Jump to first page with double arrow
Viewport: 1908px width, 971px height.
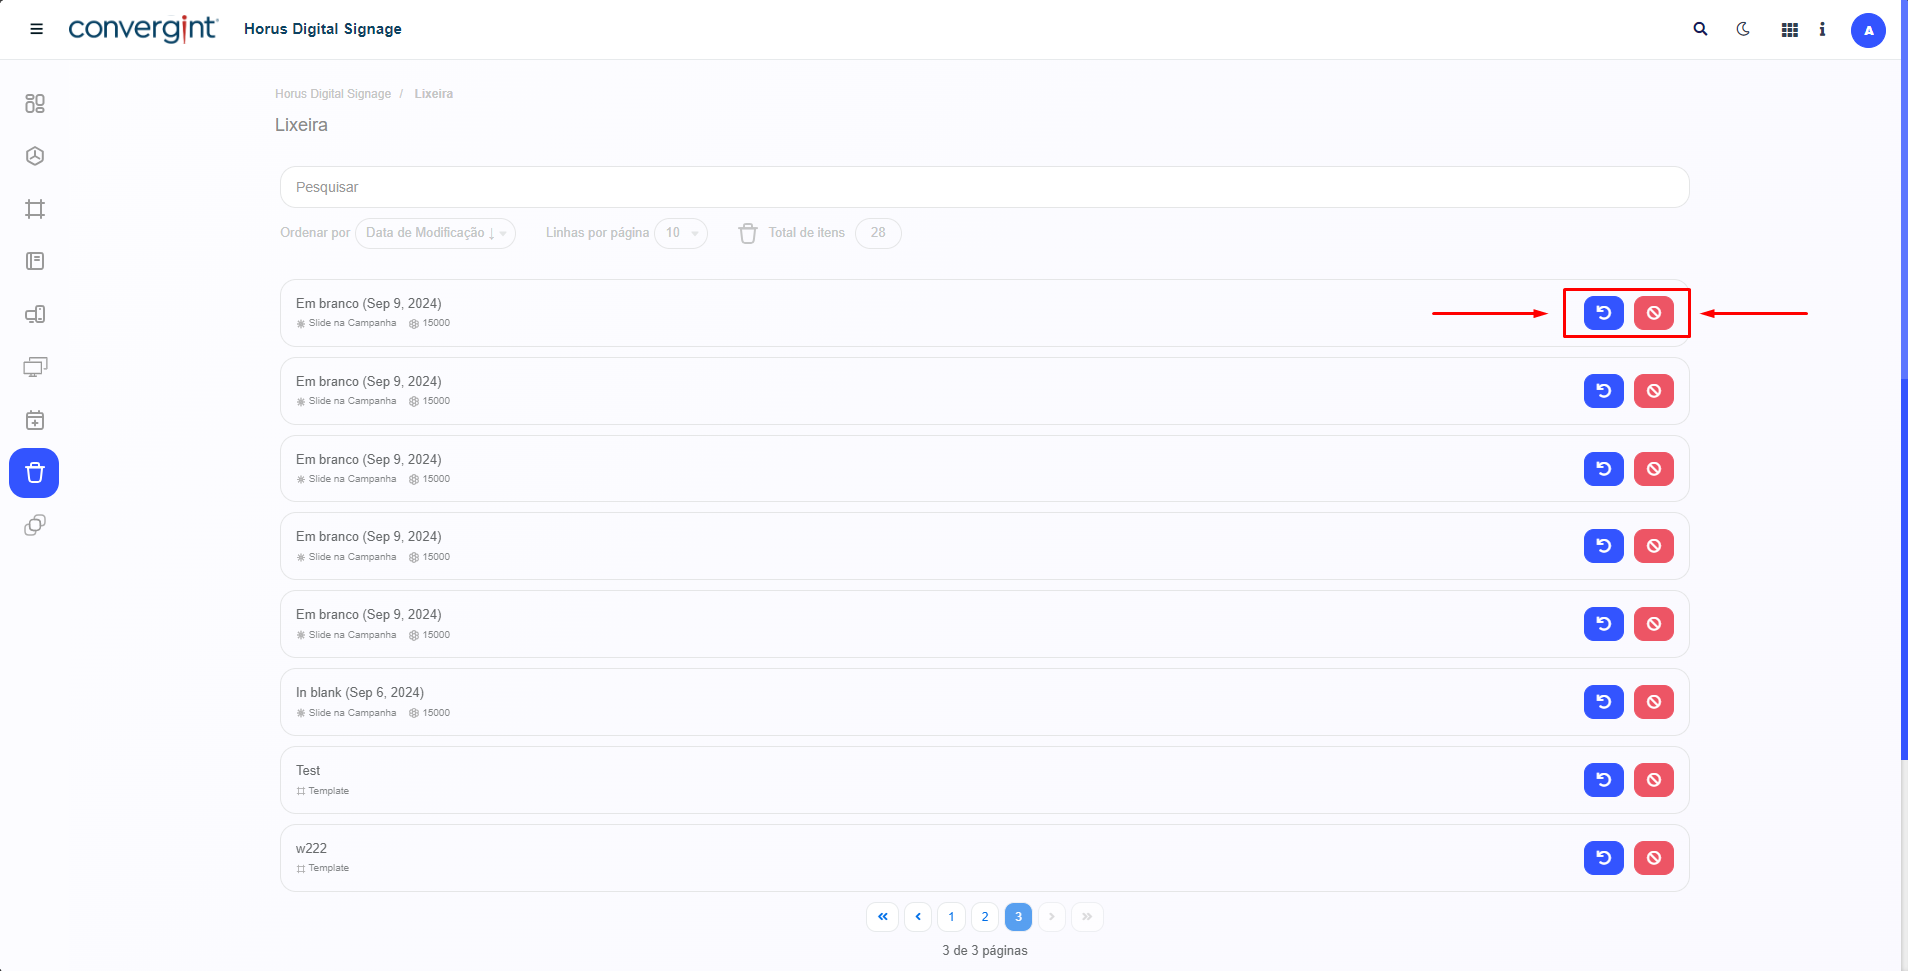[x=882, y=917]
